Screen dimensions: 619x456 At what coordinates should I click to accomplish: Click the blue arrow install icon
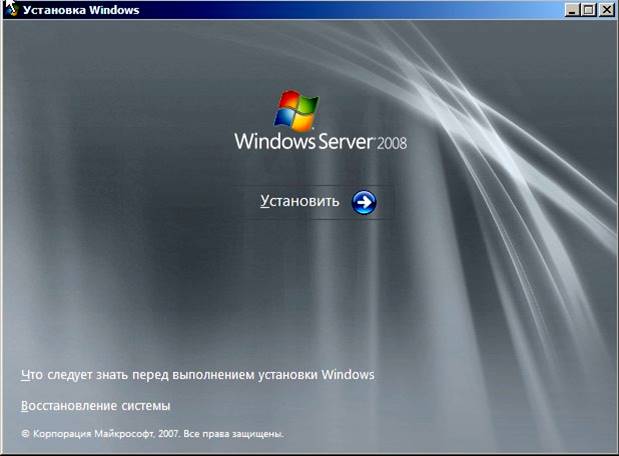click(364, 203)
